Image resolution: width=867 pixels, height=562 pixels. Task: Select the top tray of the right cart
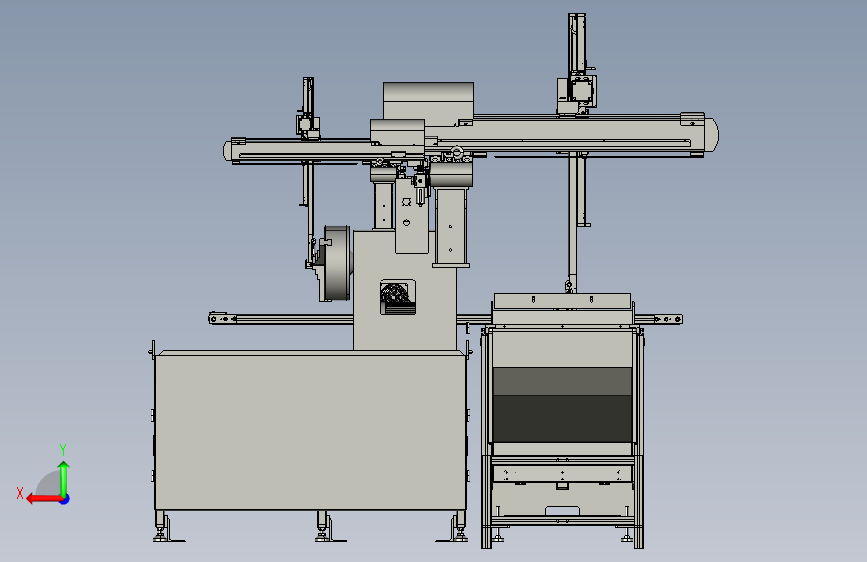(x=562, y=301)
